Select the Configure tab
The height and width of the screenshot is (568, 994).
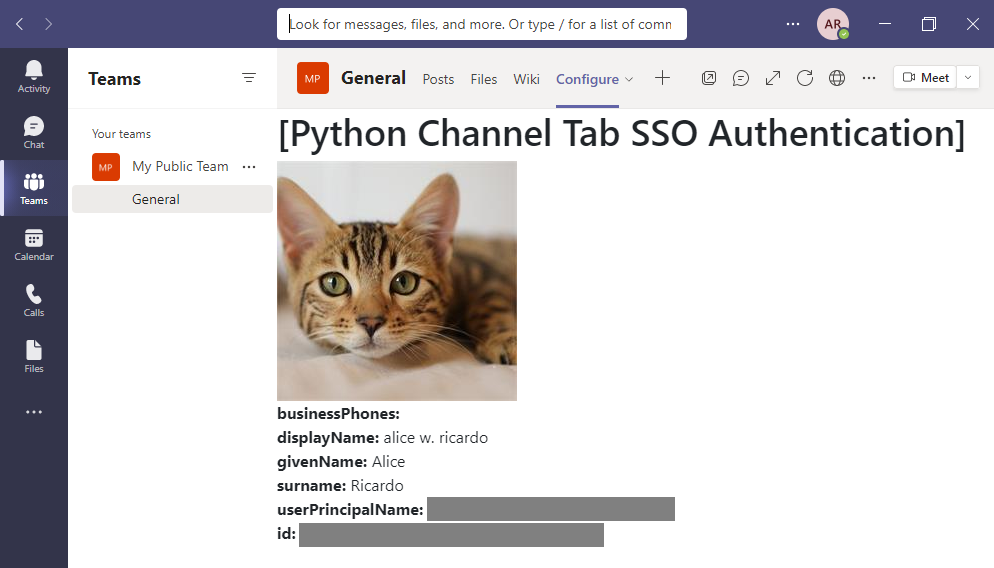[x=587, y=79]
